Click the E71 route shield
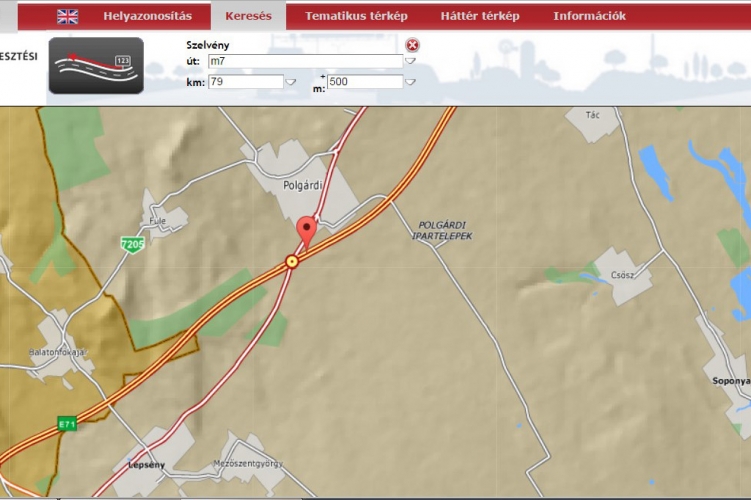This screenshot has height=500, width=751. 67,423
